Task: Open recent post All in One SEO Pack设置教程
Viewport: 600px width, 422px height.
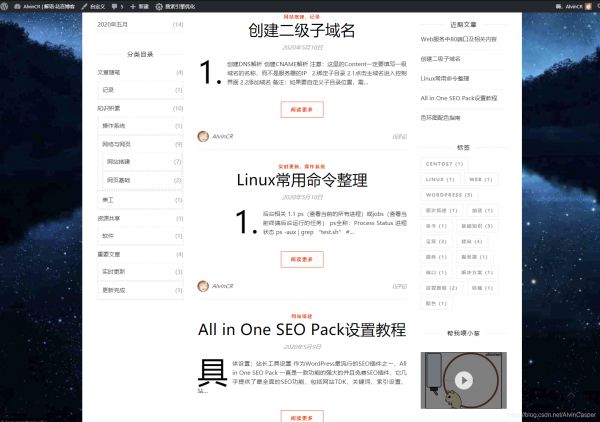Action: tap(459, 98)
